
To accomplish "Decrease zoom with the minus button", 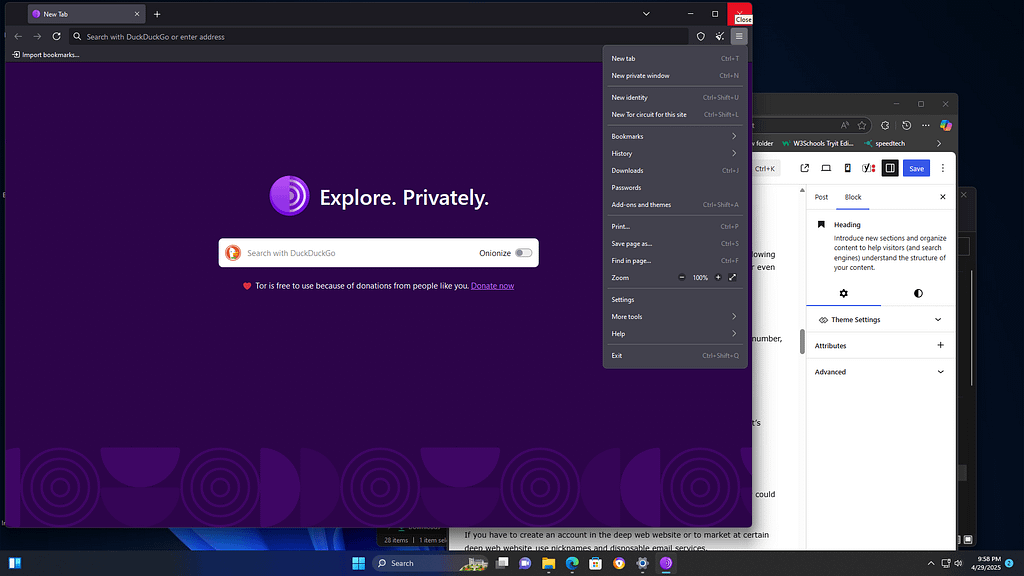I will [x=682, y=278].
